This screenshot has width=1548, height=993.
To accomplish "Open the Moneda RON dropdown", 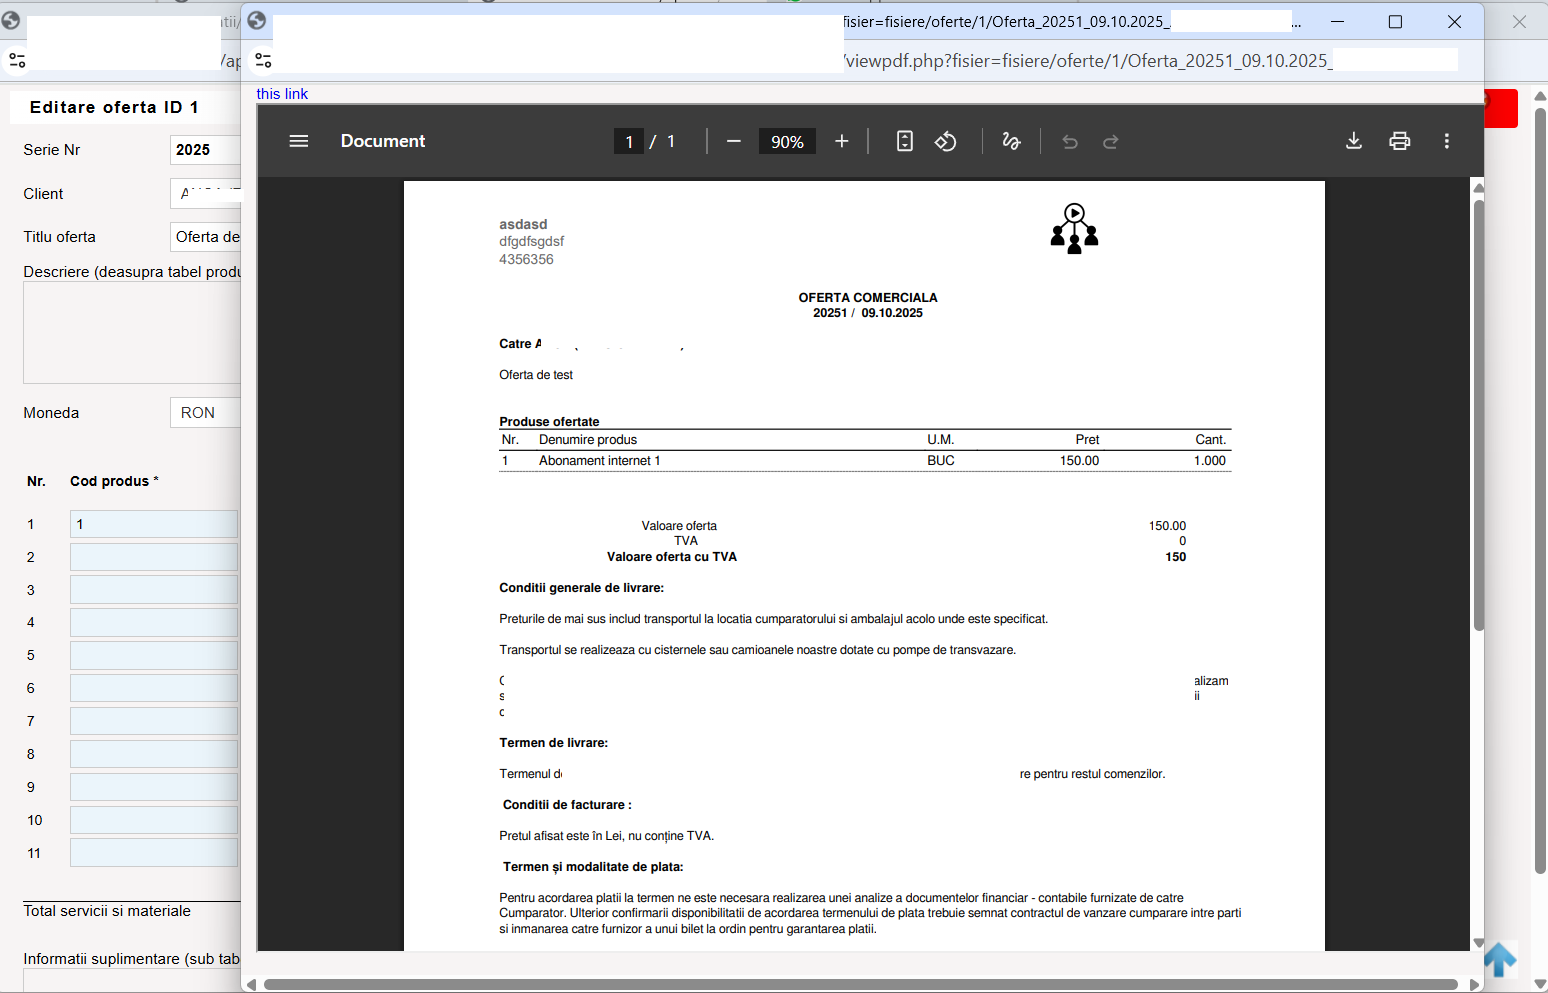I will pos(205,413).
